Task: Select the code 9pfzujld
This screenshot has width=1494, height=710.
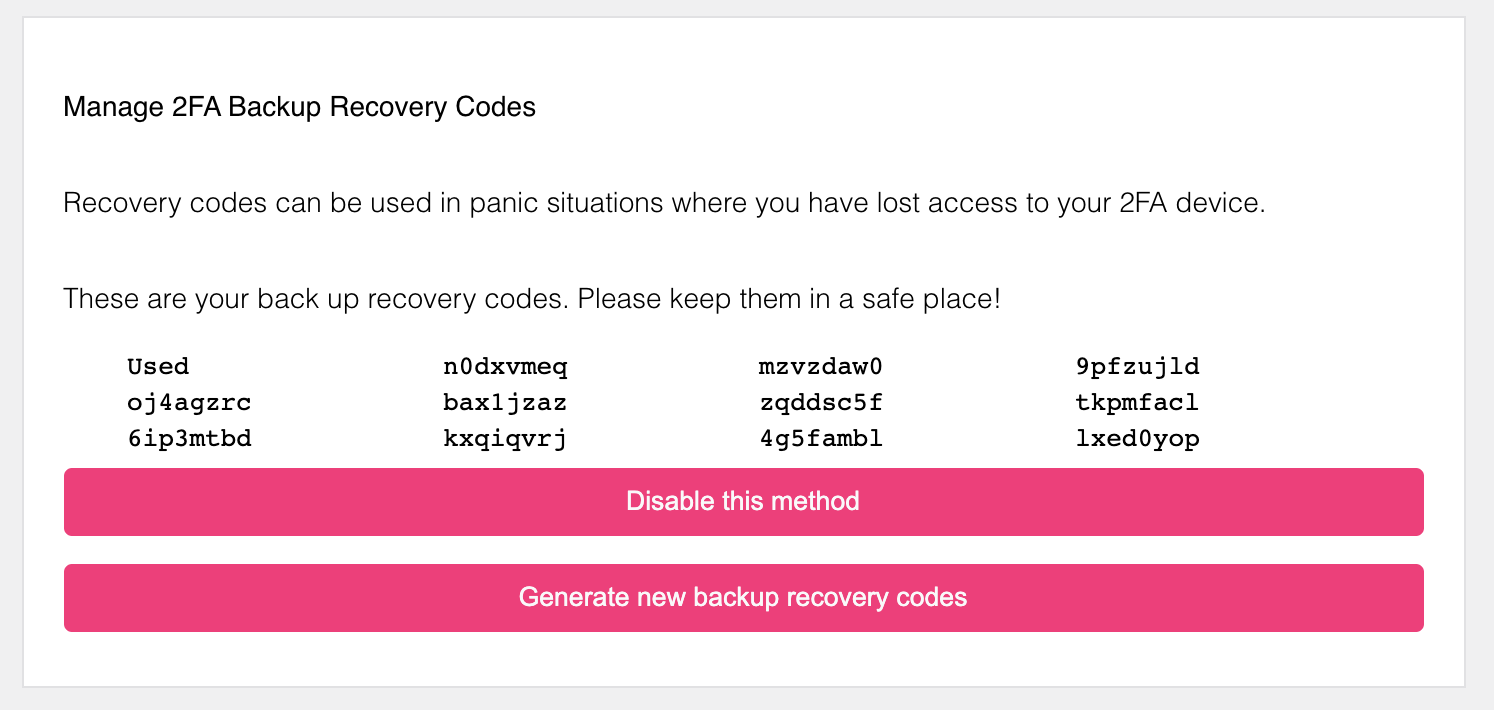Action: (x=1137, y=367)
